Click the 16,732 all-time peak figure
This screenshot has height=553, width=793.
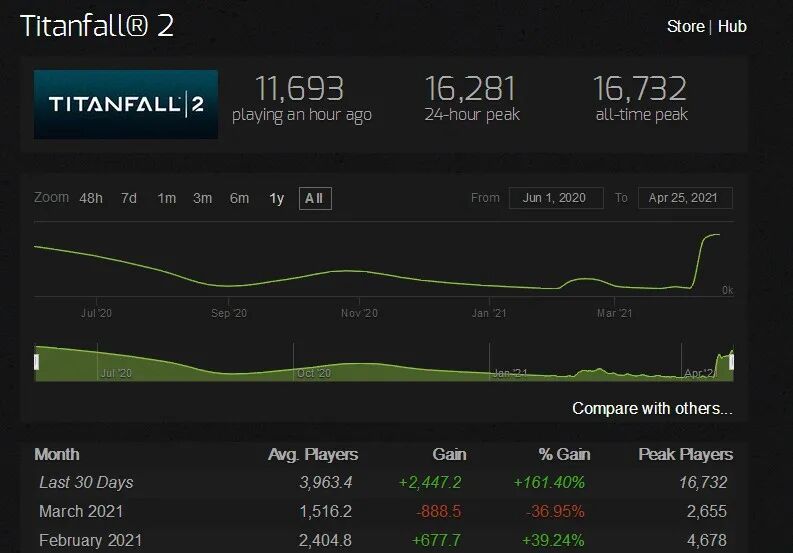[x=640, y=88]
